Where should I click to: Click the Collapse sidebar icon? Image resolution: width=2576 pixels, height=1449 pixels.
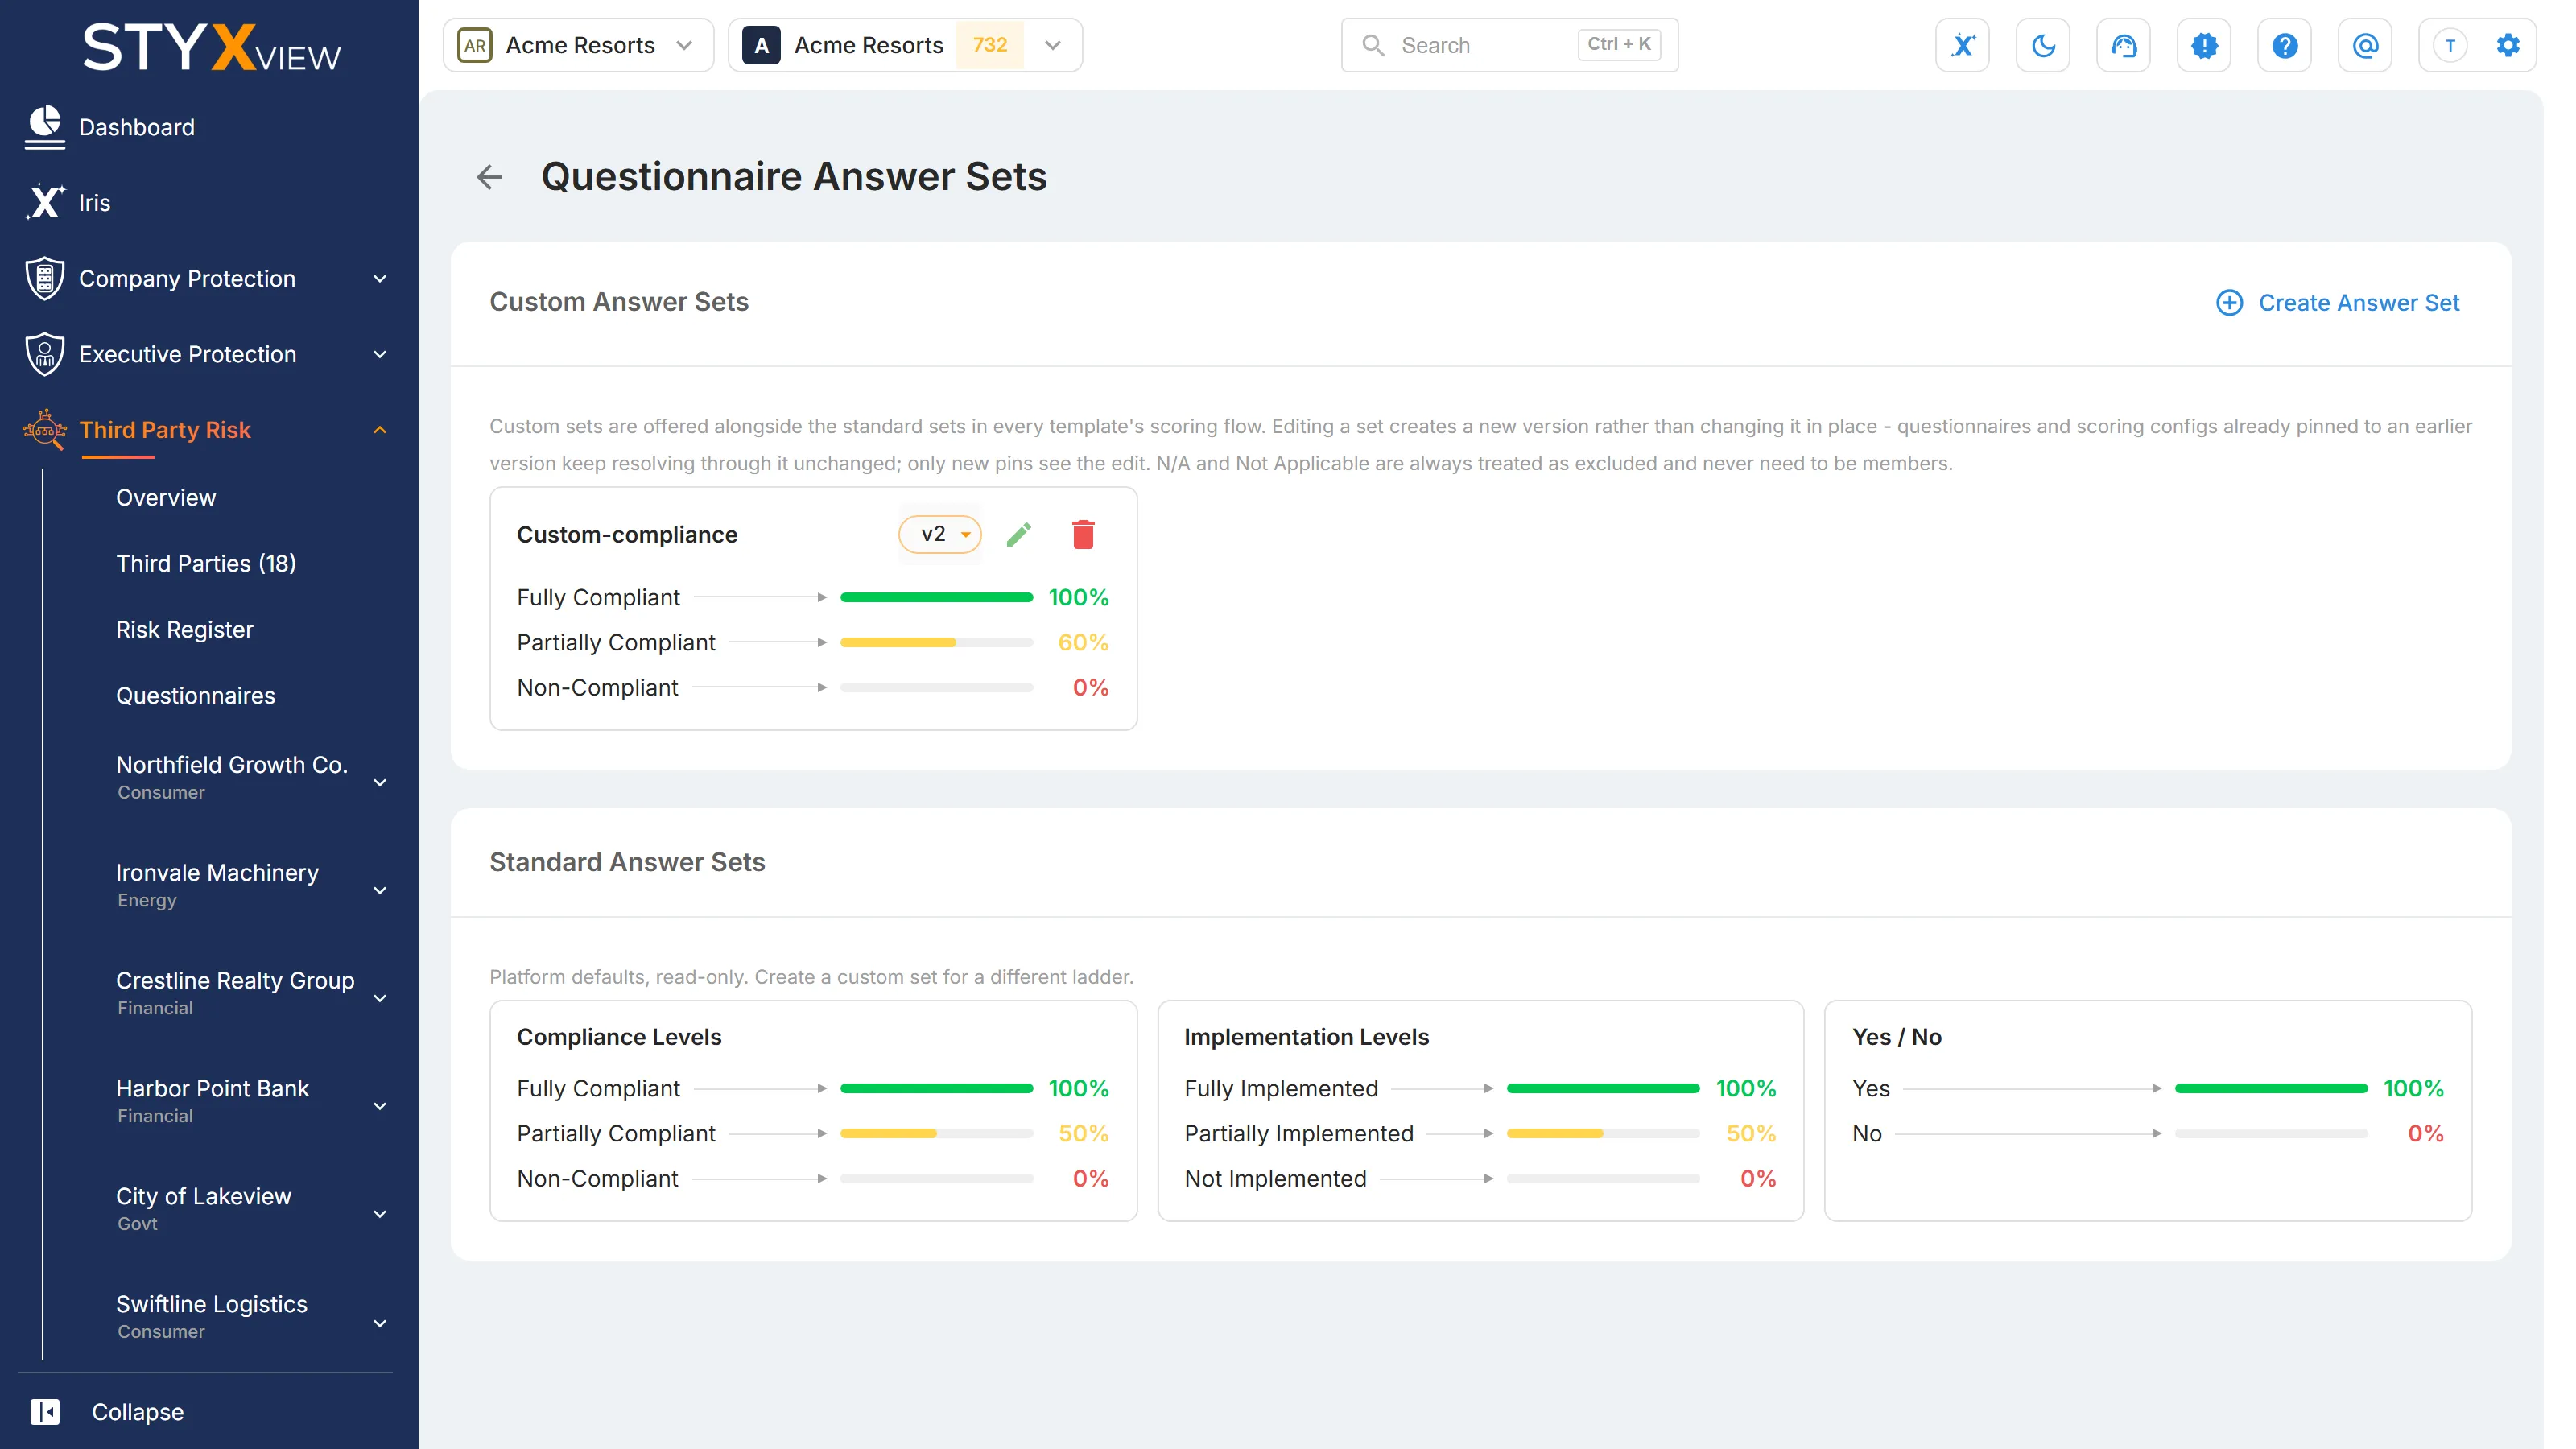[45, 1411]
